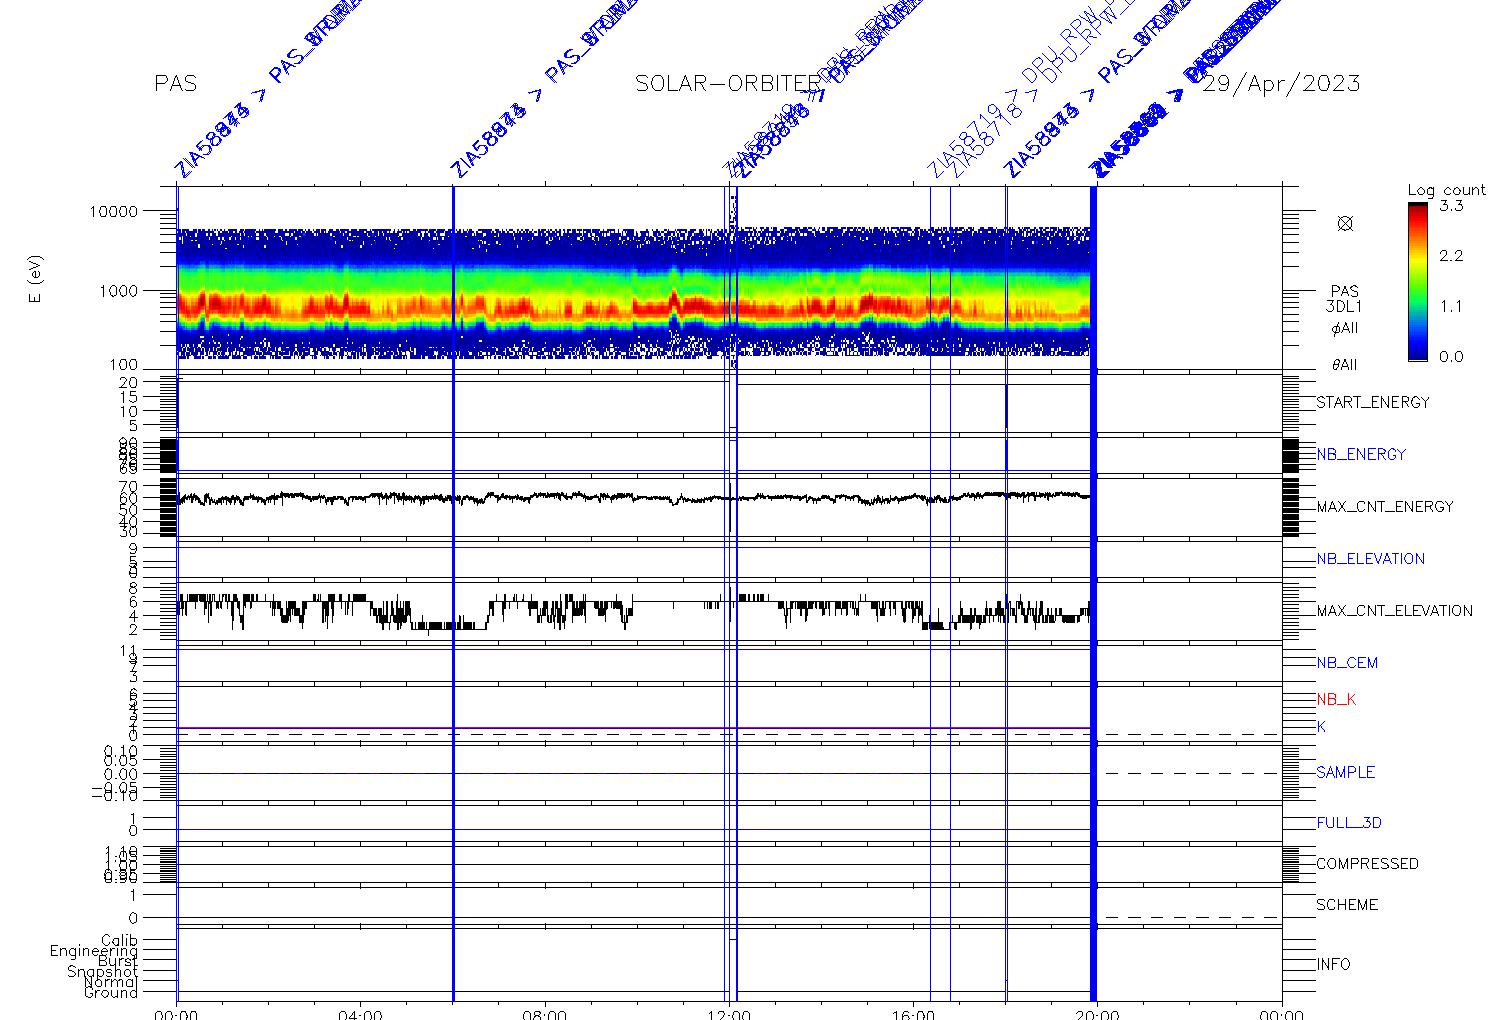Click the blue 'K' panel label
This screenshot has width=1512, height=1020.
[1321, 727]
